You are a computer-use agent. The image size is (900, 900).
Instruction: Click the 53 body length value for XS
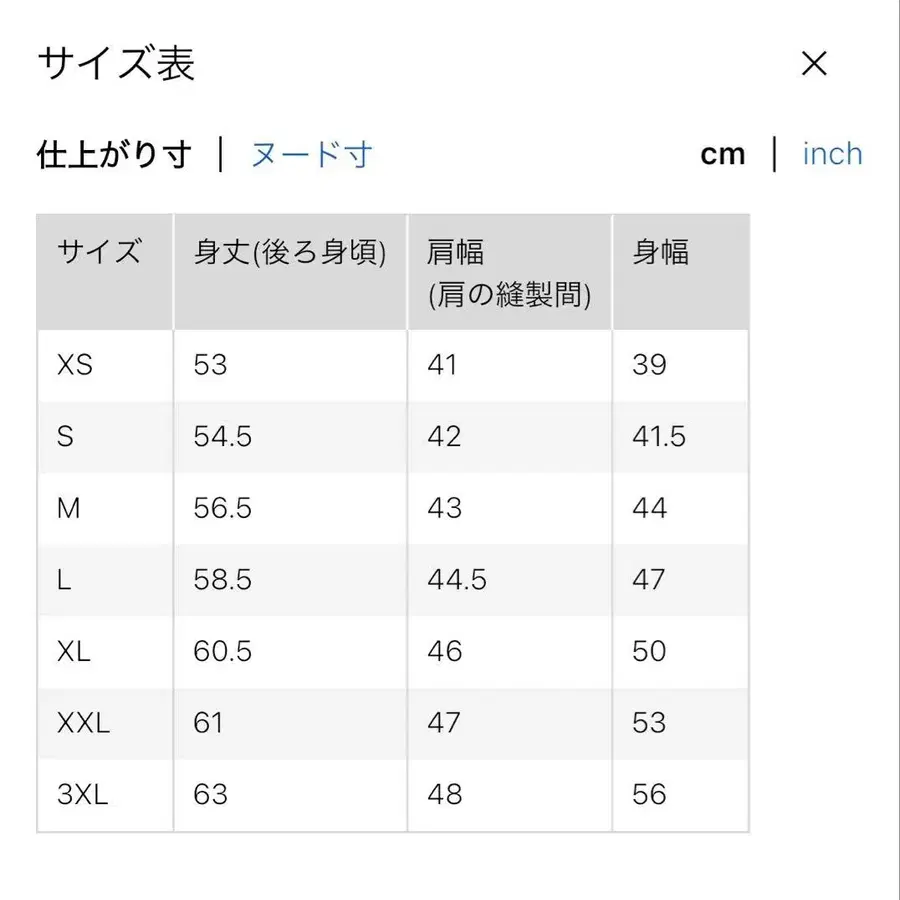click(209, 365)
